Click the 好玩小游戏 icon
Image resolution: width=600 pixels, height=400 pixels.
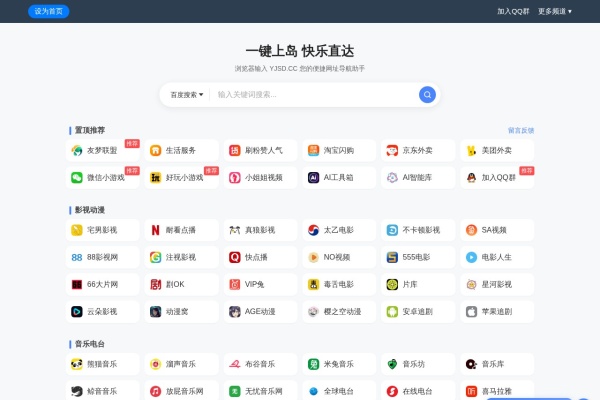click(155, 178)
